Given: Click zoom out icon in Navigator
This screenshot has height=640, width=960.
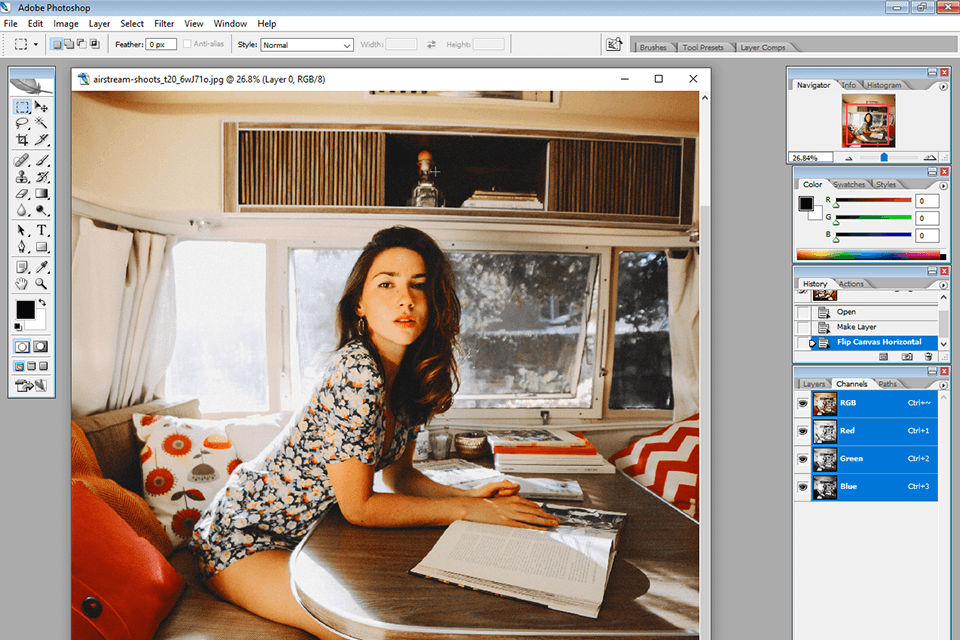Looking at the screenshot, I should (849, 158).
